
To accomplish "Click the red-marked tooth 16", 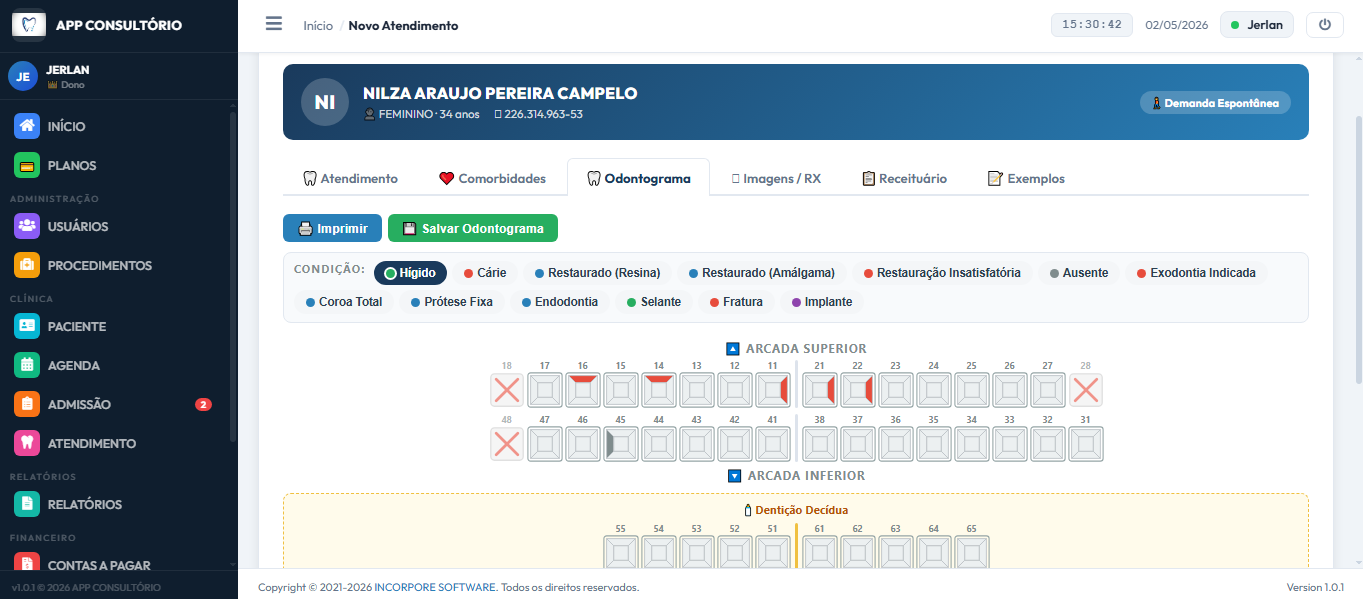I will coord(583,390).
